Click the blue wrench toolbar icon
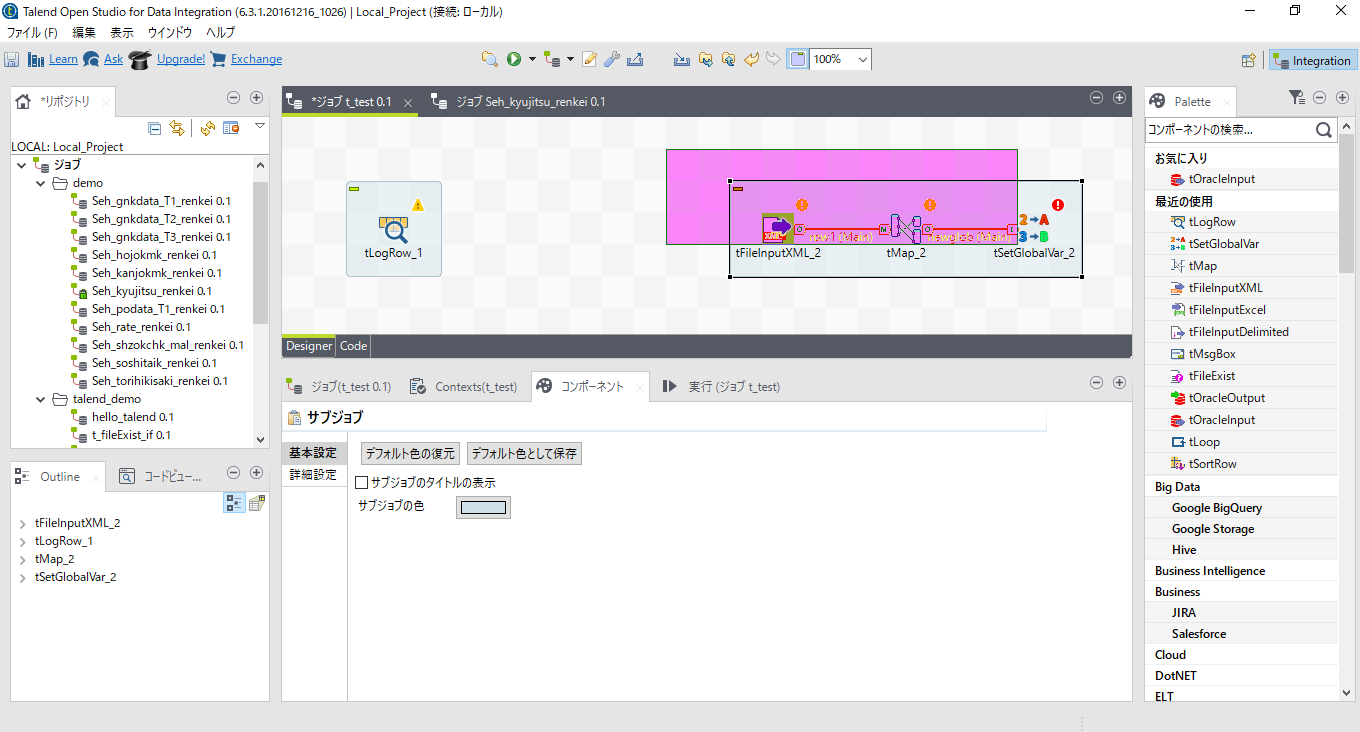1360x732 pixels. click(x=612, y=59)
